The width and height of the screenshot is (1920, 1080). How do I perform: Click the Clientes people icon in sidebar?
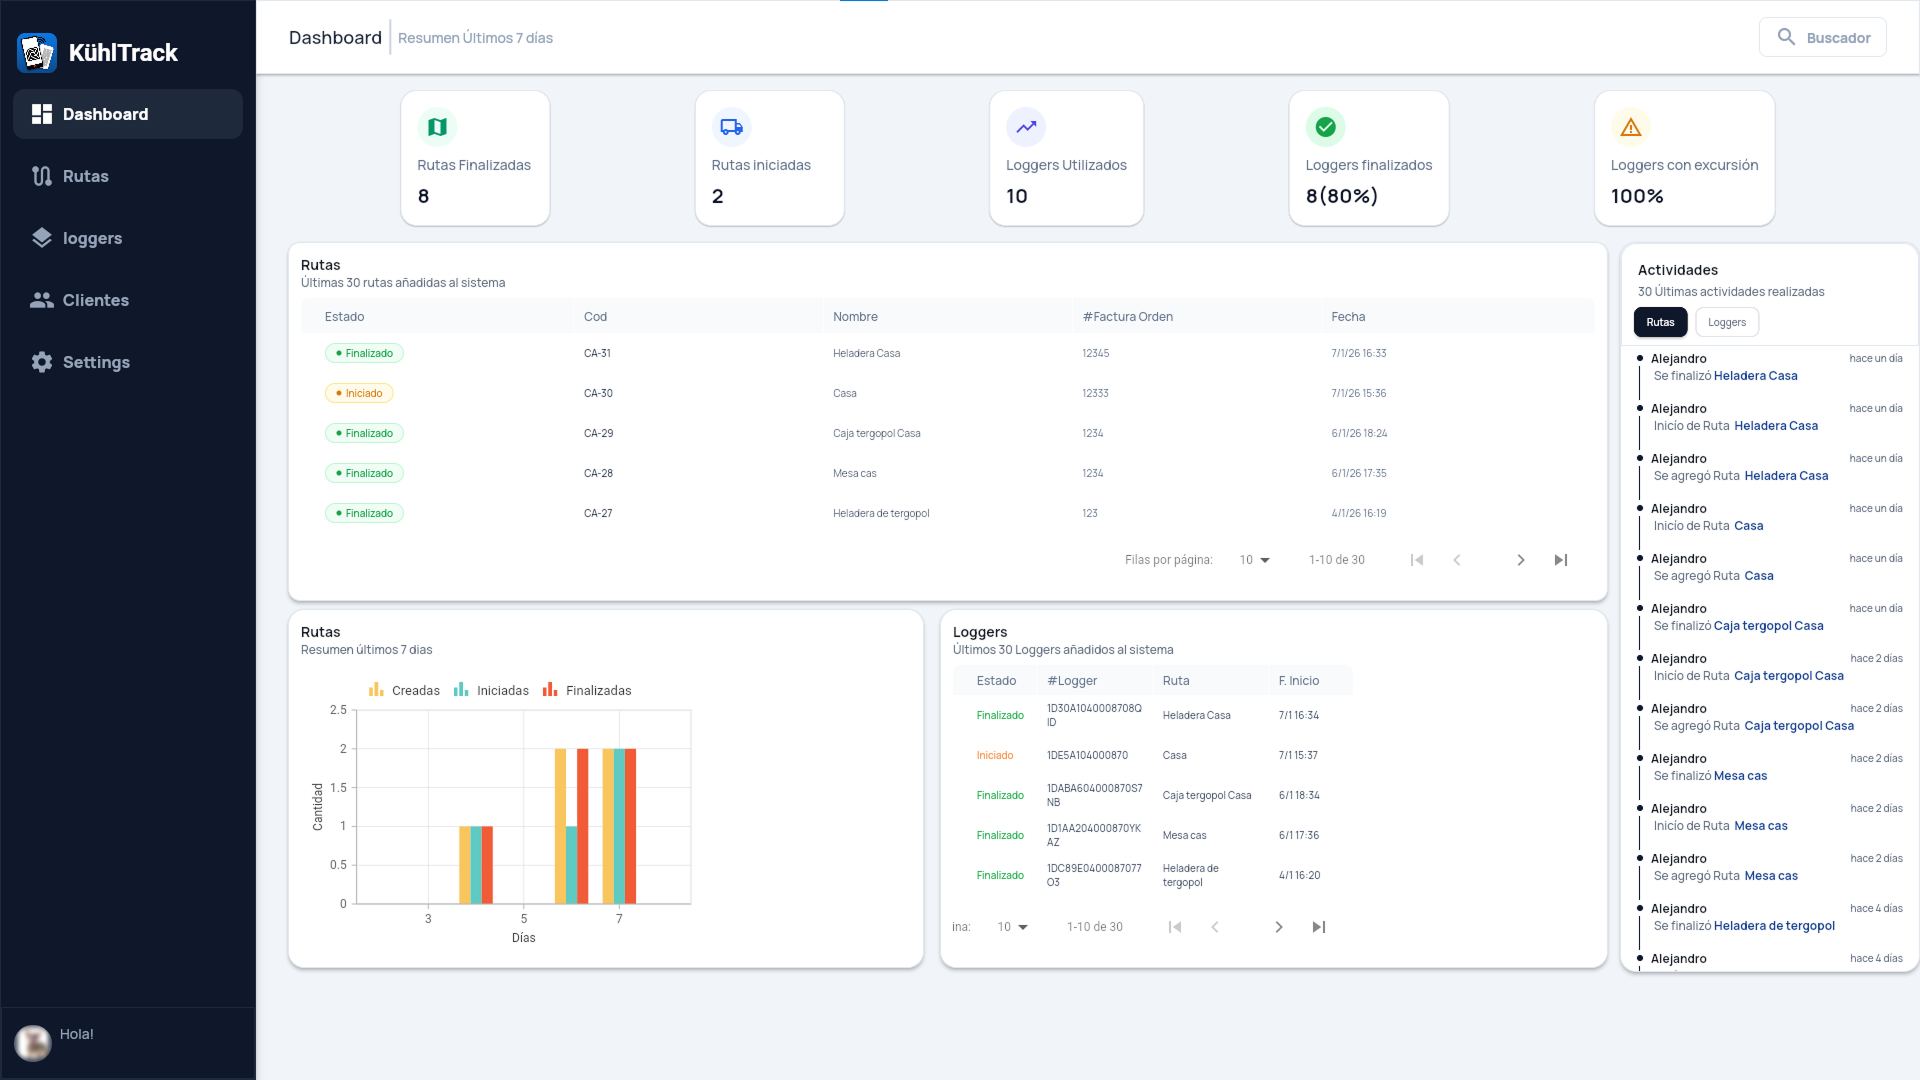pos(42,300)
